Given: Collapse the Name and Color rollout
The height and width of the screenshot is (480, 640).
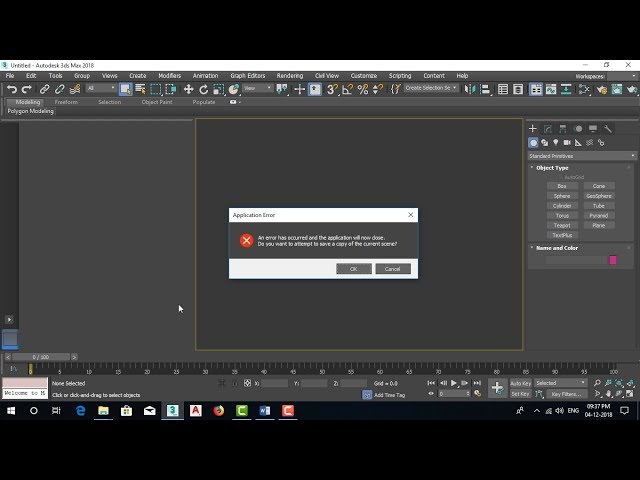Looking at the screenshot, I should click(x=532, y=248).
